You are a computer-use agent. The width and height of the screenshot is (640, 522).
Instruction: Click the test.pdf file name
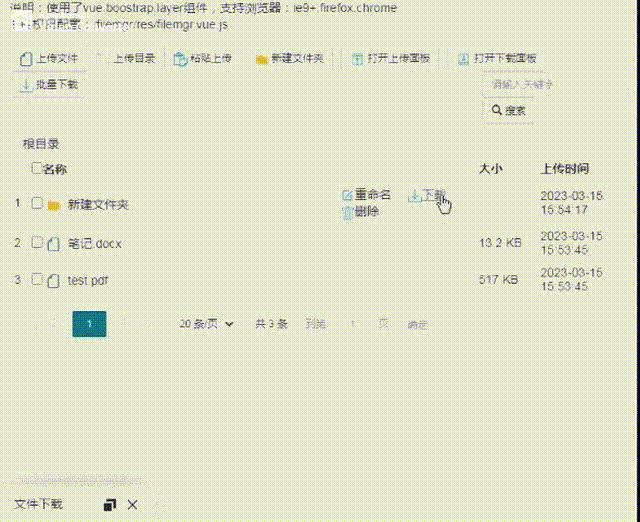[x=88, y=280]
